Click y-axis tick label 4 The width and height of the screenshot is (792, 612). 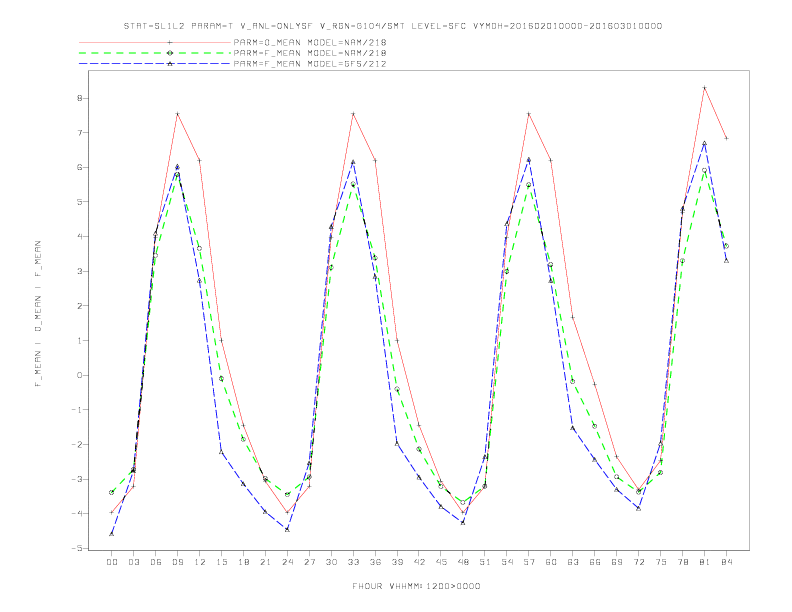(x=79, y=236)
